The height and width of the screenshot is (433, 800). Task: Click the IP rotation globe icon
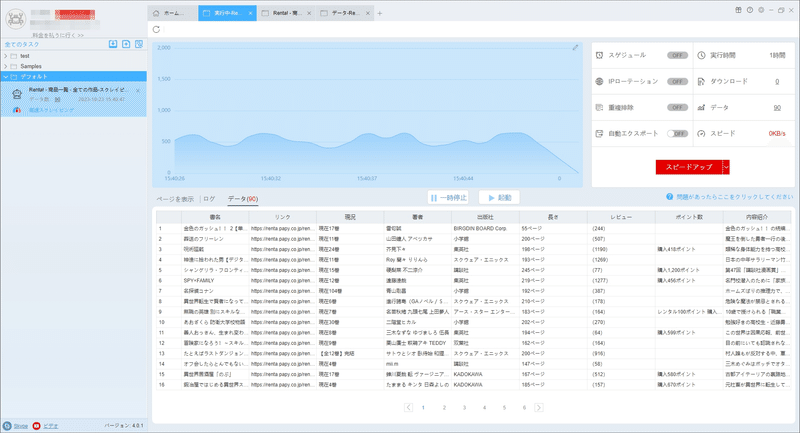pos(599,82)
